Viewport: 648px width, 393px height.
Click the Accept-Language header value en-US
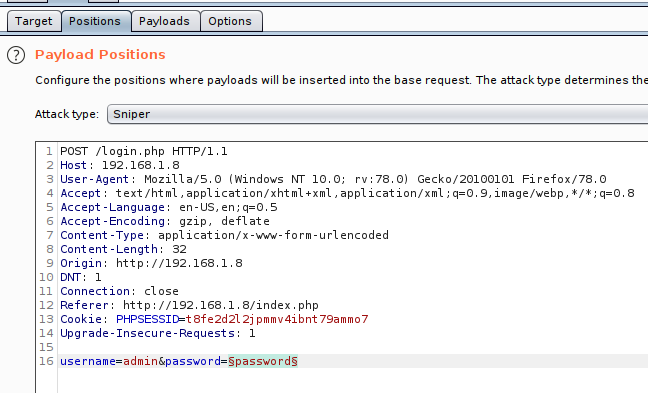[228, 207]
